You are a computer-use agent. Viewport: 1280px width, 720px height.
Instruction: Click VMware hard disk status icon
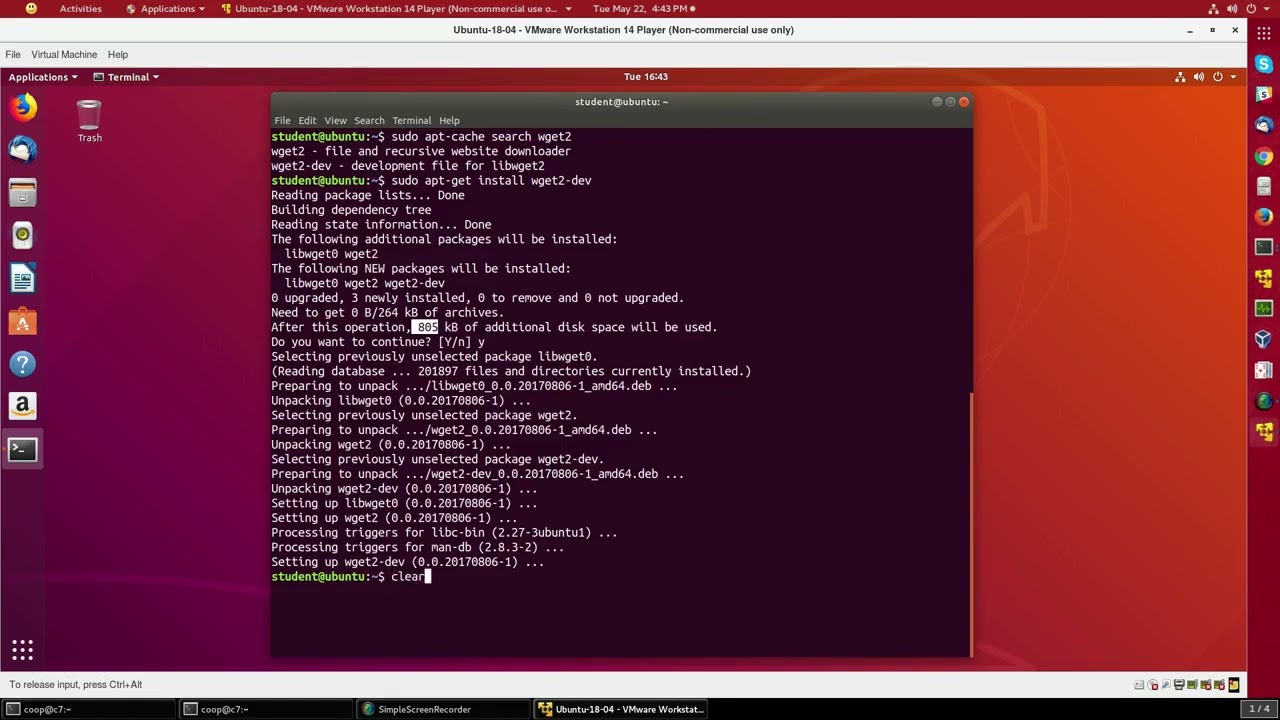click(1140, 685)
